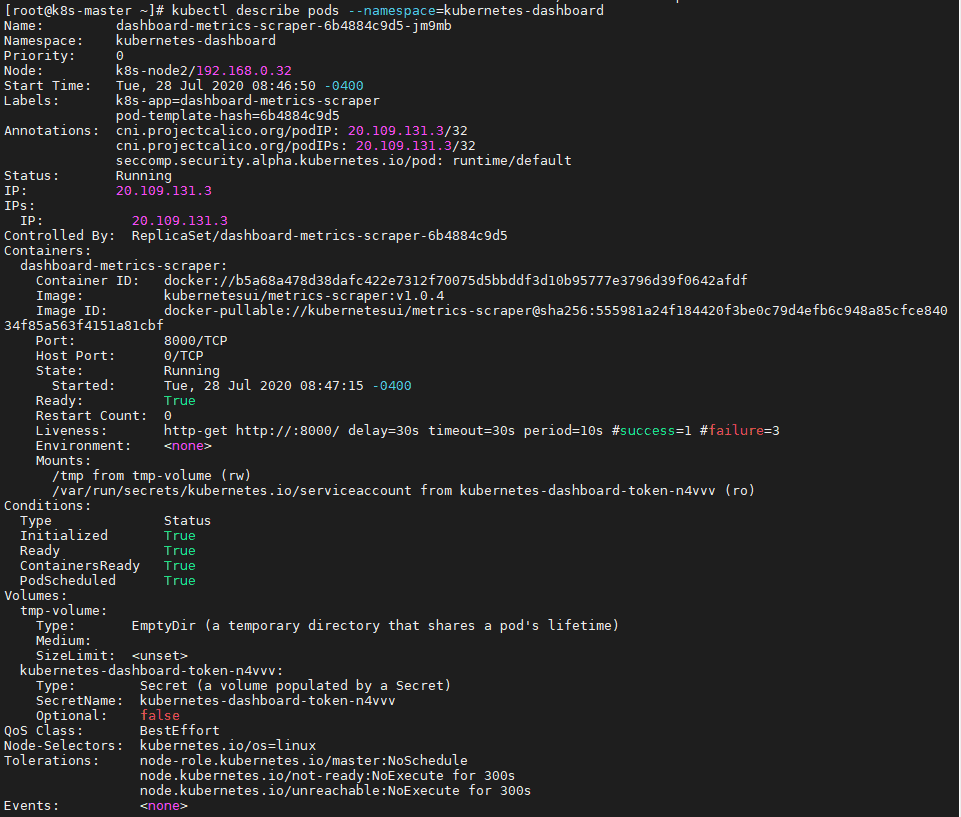
Task: Click the 'Initialized' condition type
Action: click(63, 536)
